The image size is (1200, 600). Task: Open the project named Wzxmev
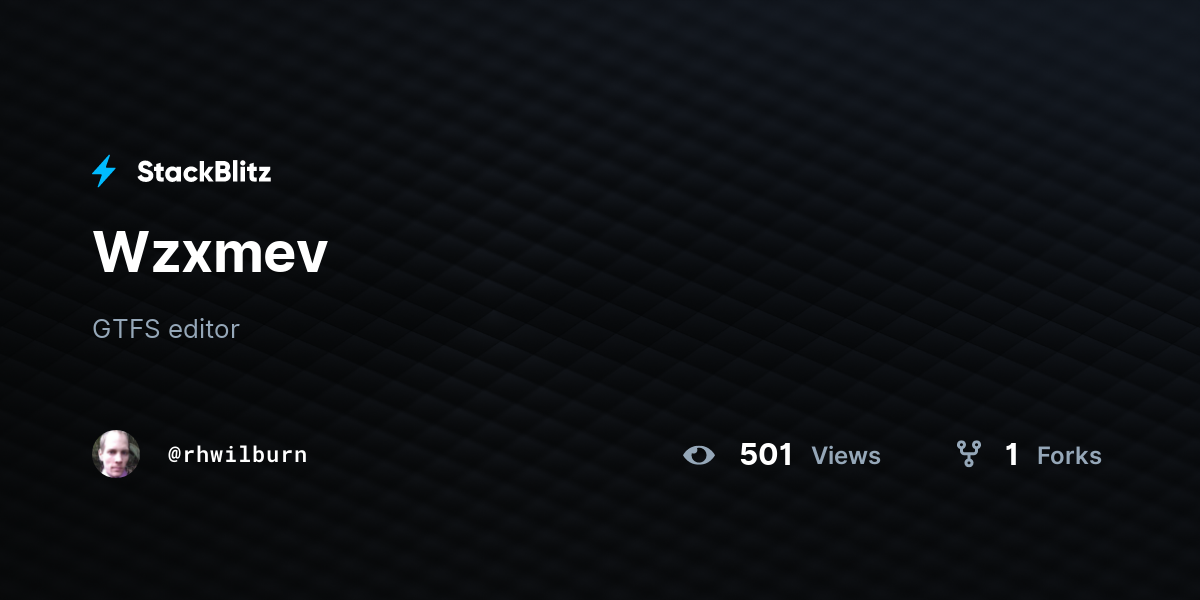pyautogui.click(x=210, y=252)
